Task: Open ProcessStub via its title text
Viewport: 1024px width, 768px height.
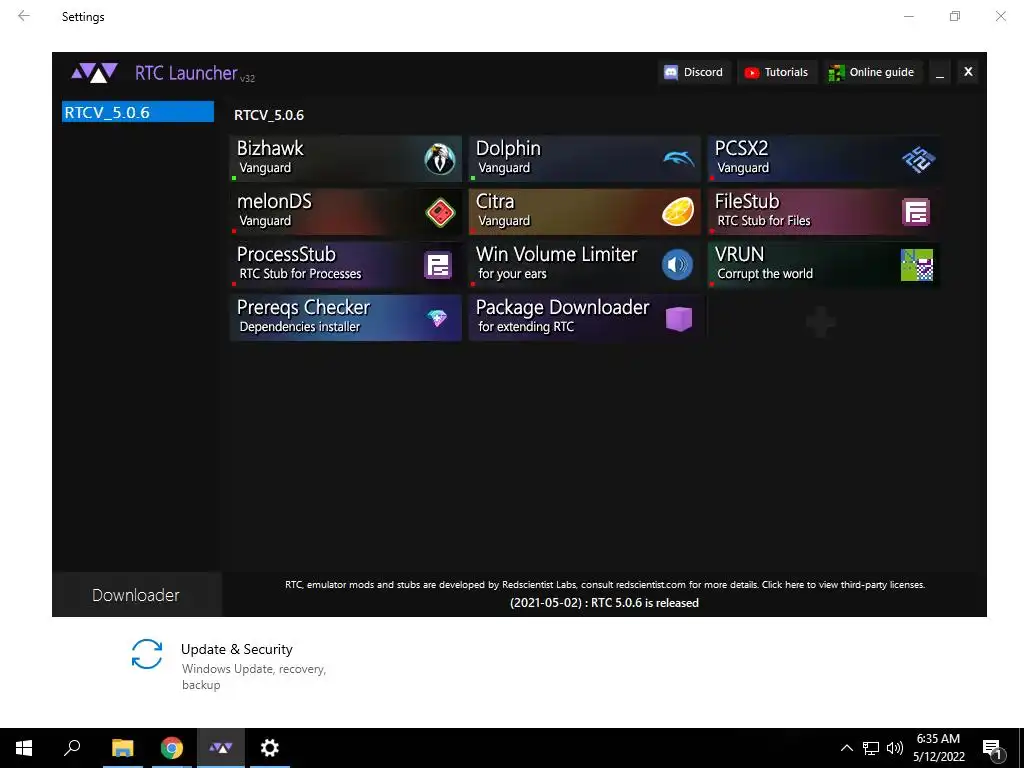Action: point(286,254)
